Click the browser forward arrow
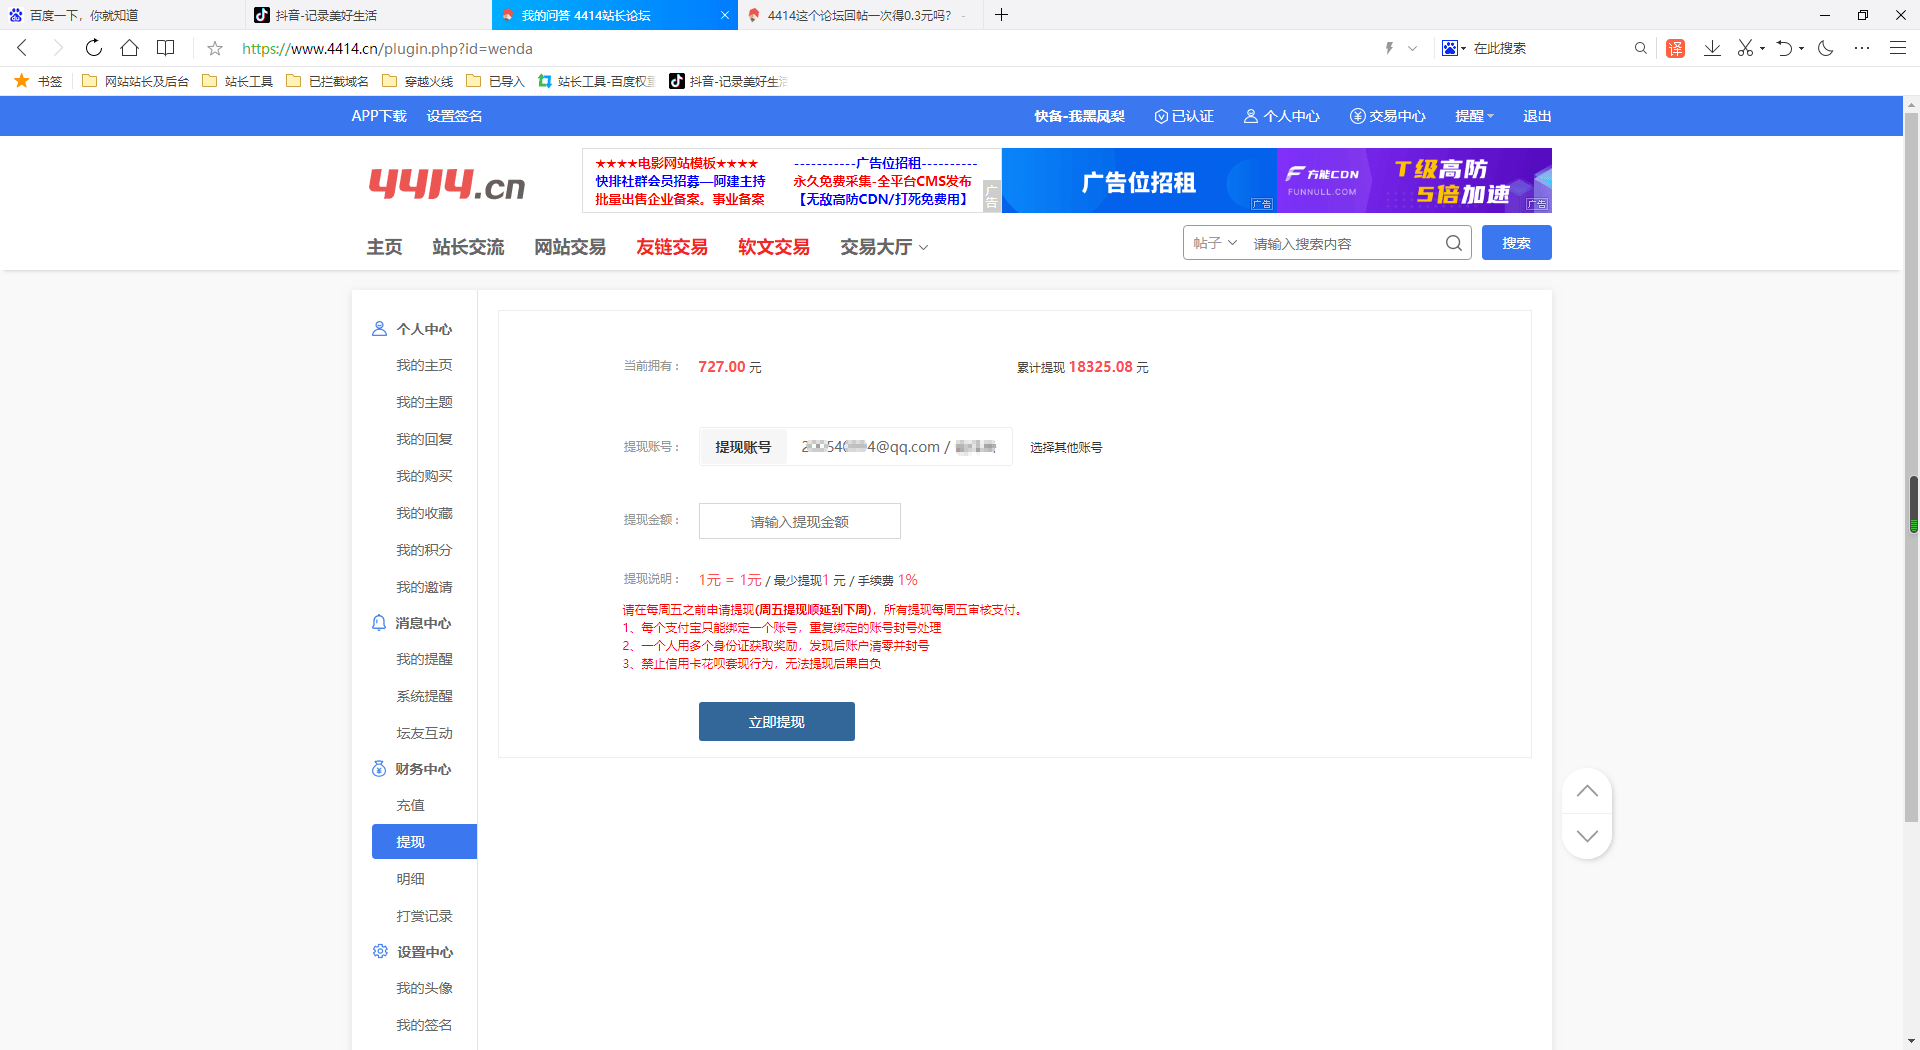The width and height of the screenshot is (1920, 1050). pos(57,48)
